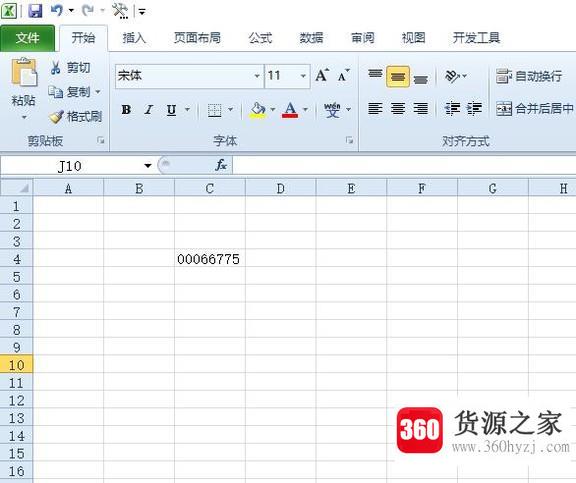Screen dimensions: 576x483
Task: Toggle Italic formatting
Action: pos(149,109)
